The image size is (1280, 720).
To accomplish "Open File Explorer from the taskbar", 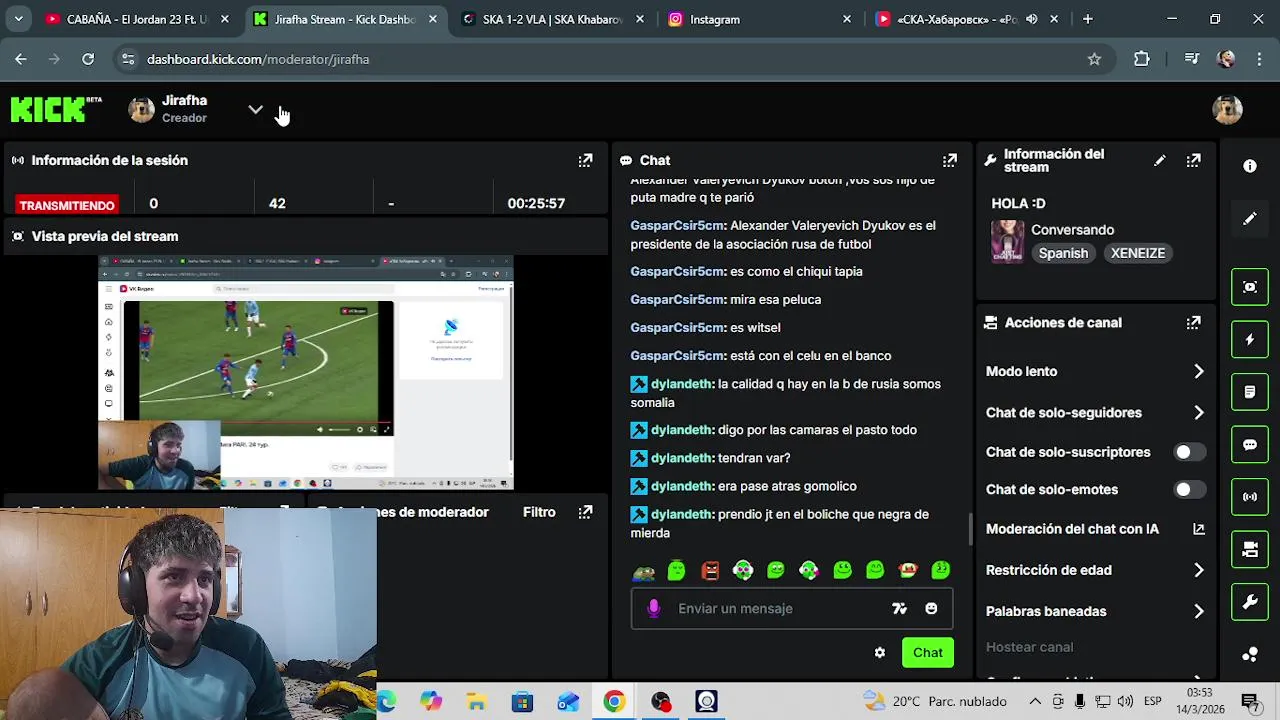I will [x=476, y=702].
